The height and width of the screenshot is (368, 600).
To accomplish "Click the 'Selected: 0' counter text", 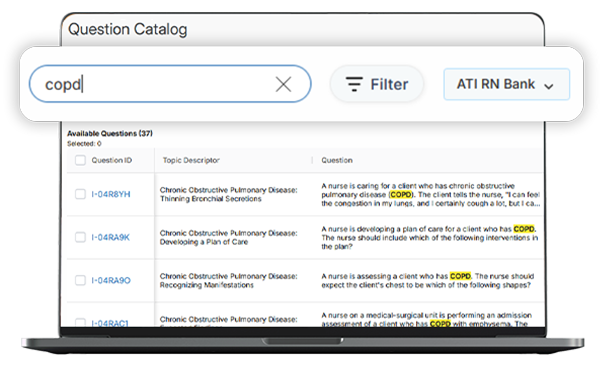I will pos(84,144).
